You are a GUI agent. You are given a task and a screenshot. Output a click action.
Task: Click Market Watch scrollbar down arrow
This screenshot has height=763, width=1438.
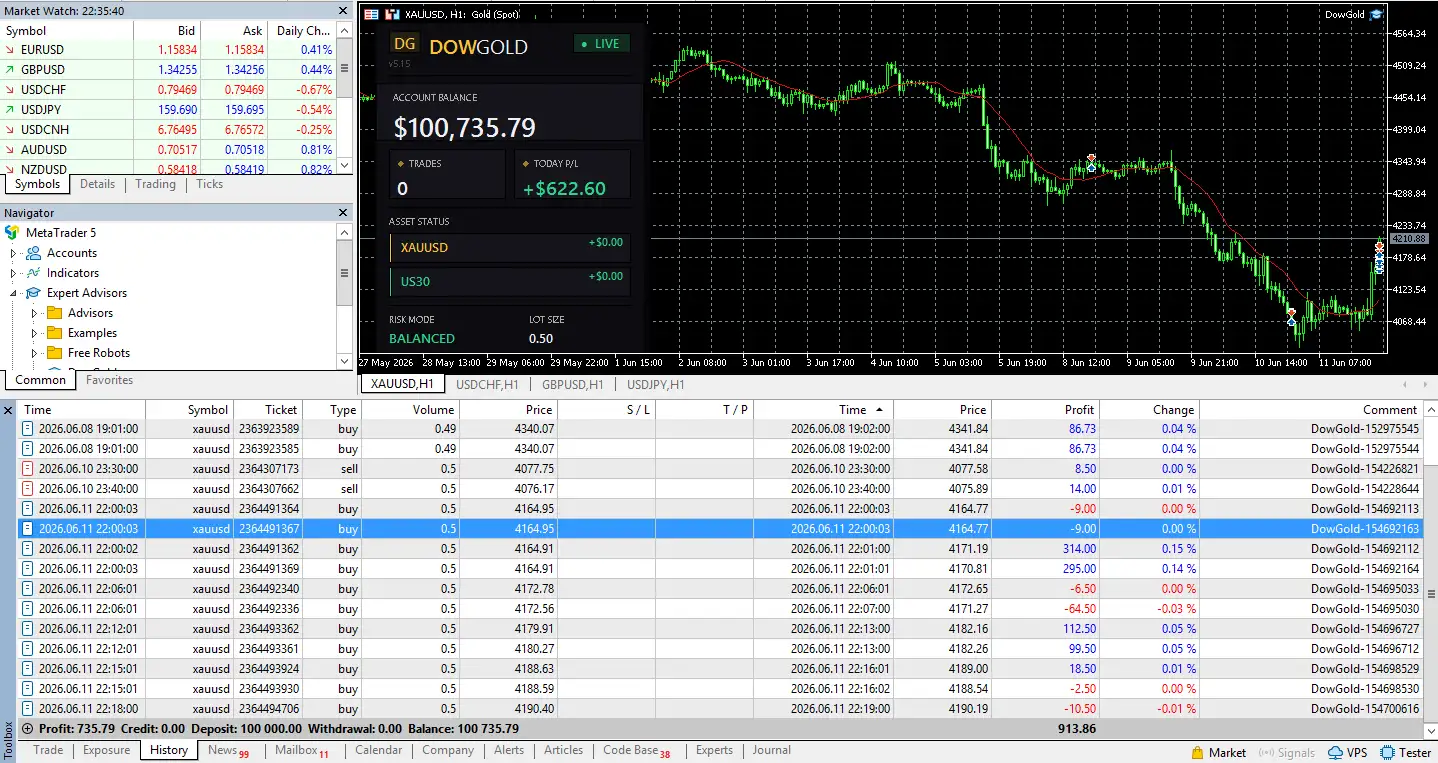click(344, 166)
